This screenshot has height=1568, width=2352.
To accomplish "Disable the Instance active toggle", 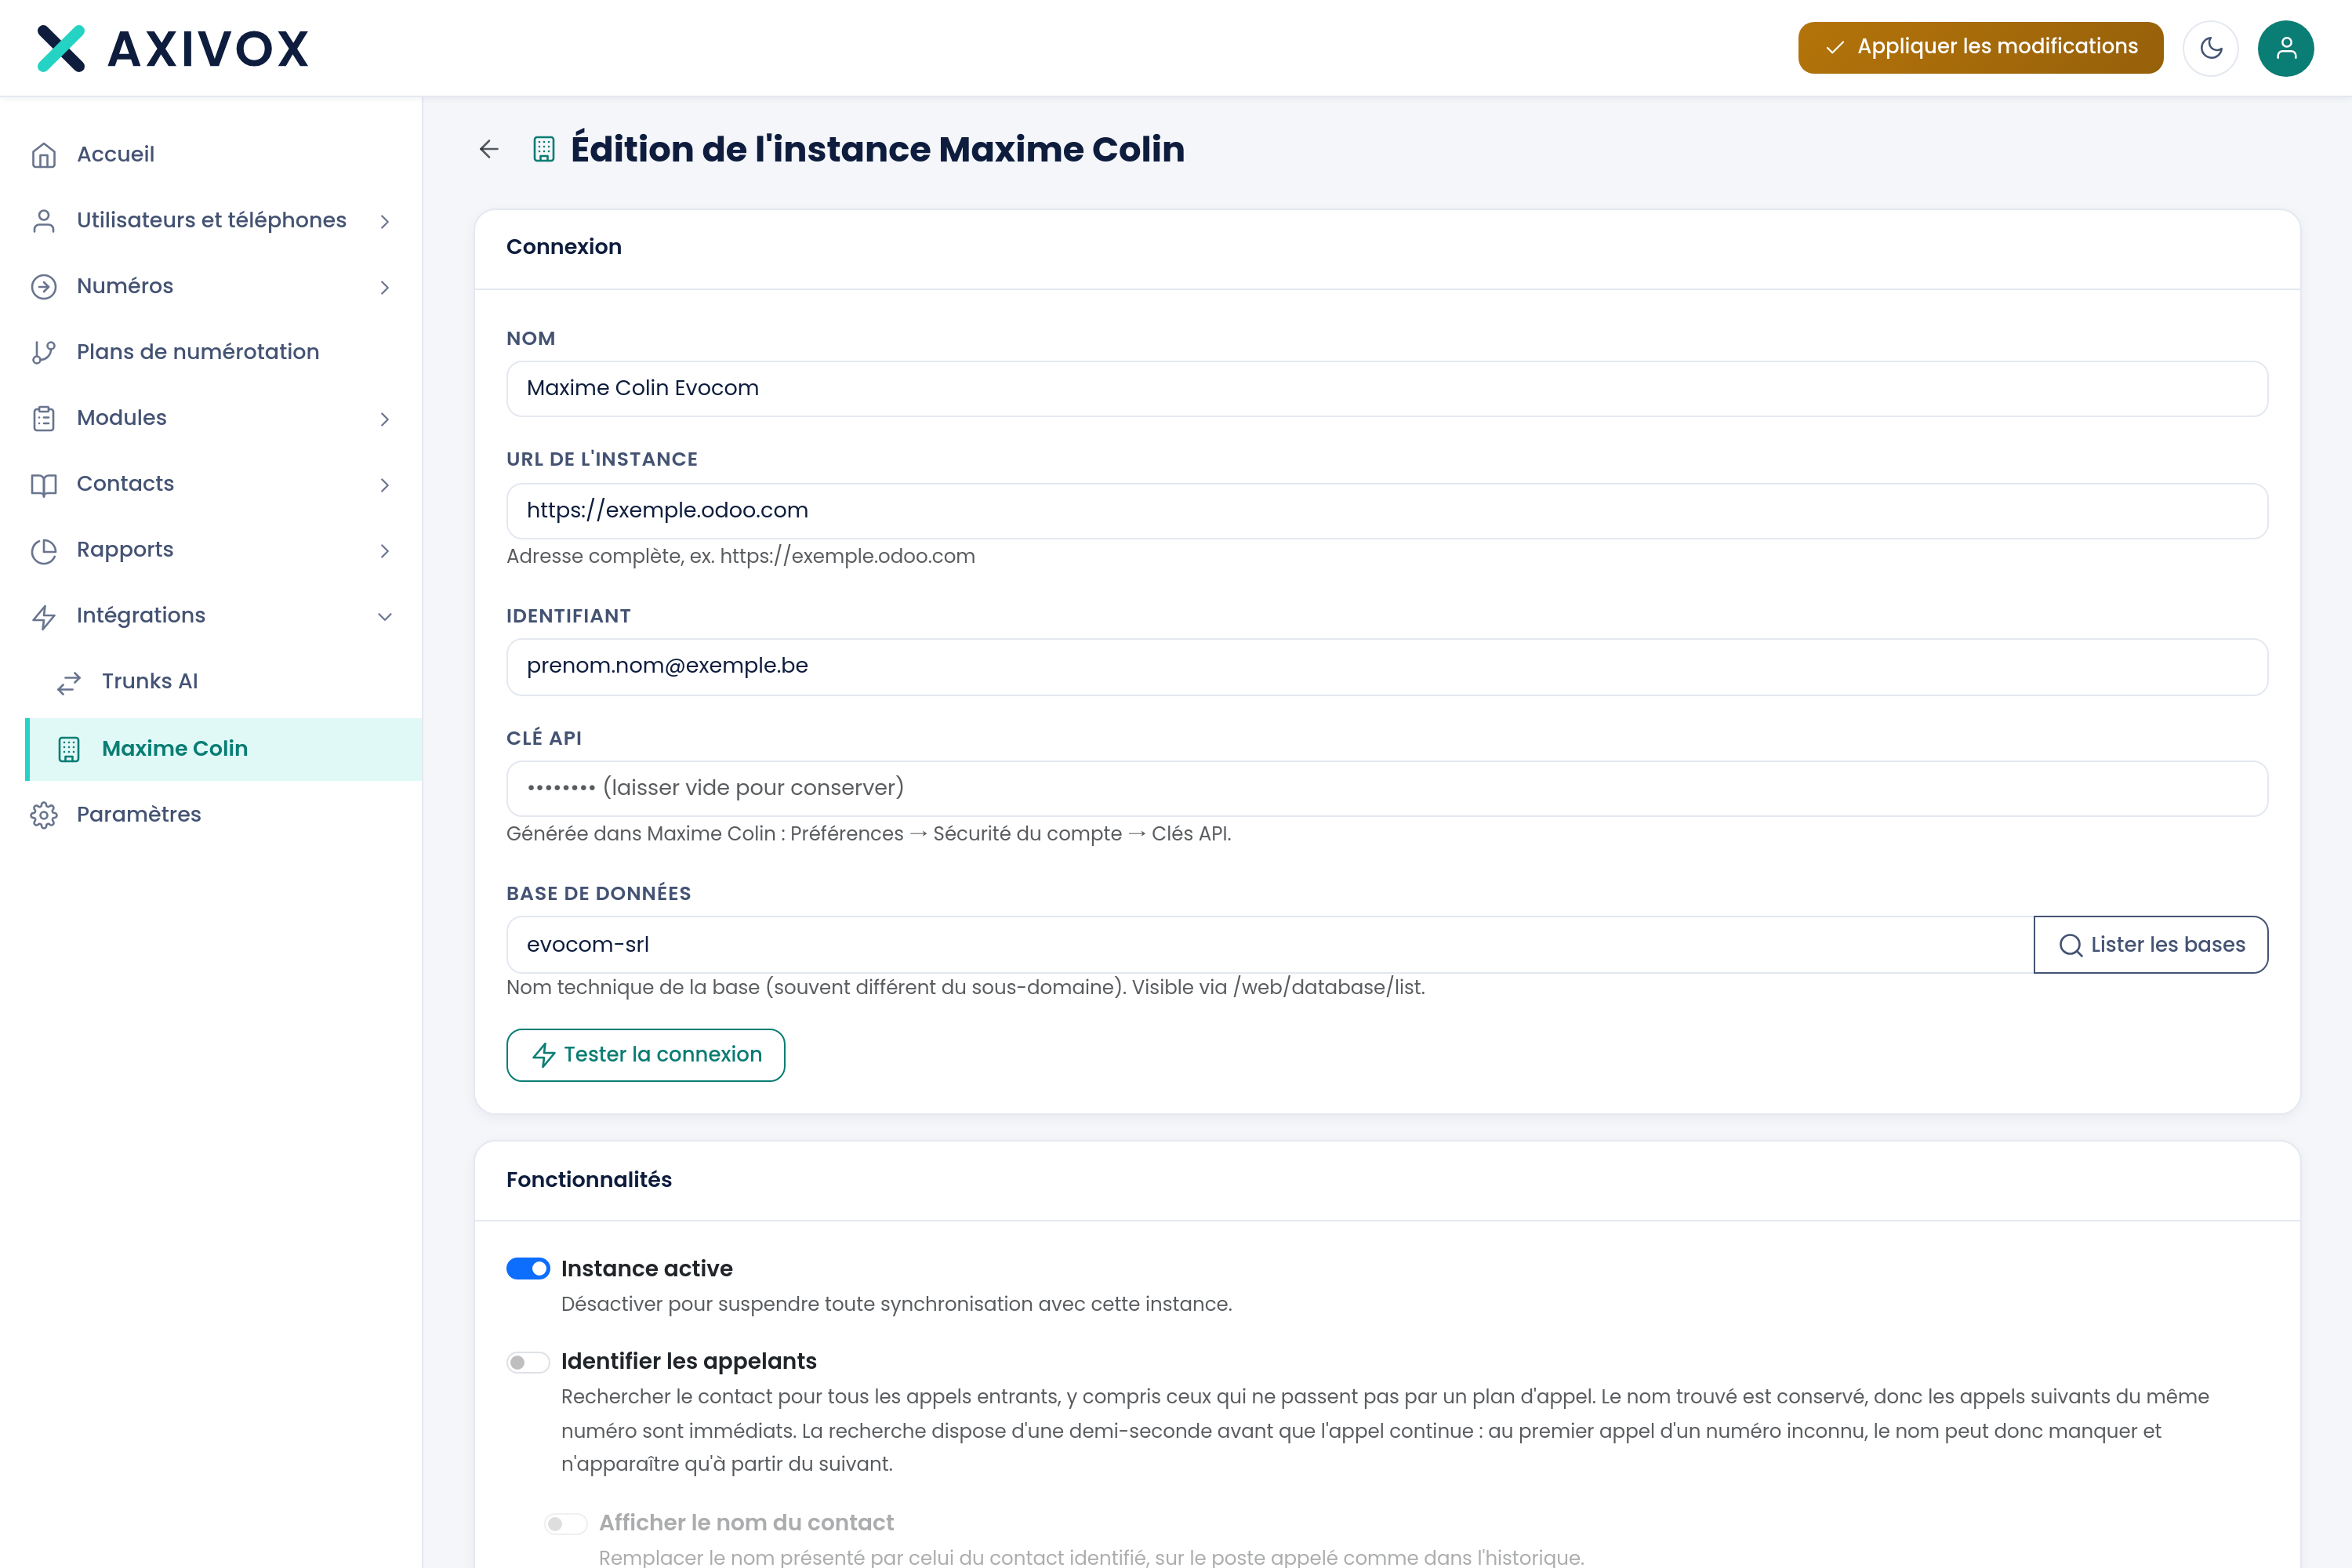I will (528, 1268).
